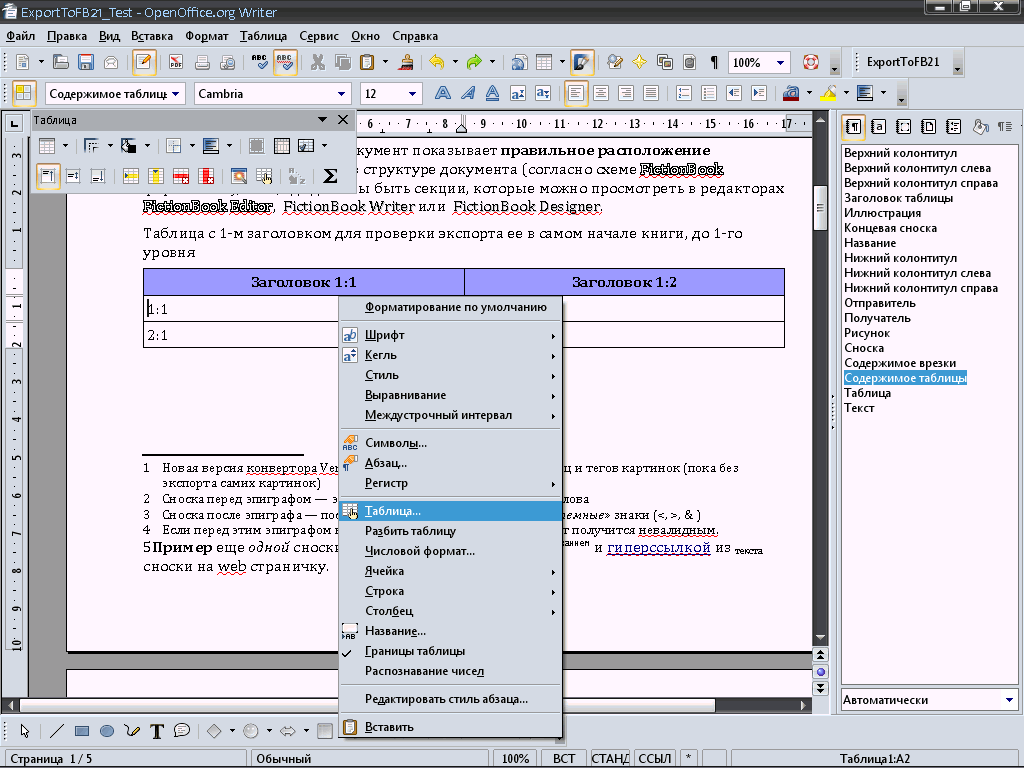Click the Open document folder icon

(61, 62)
